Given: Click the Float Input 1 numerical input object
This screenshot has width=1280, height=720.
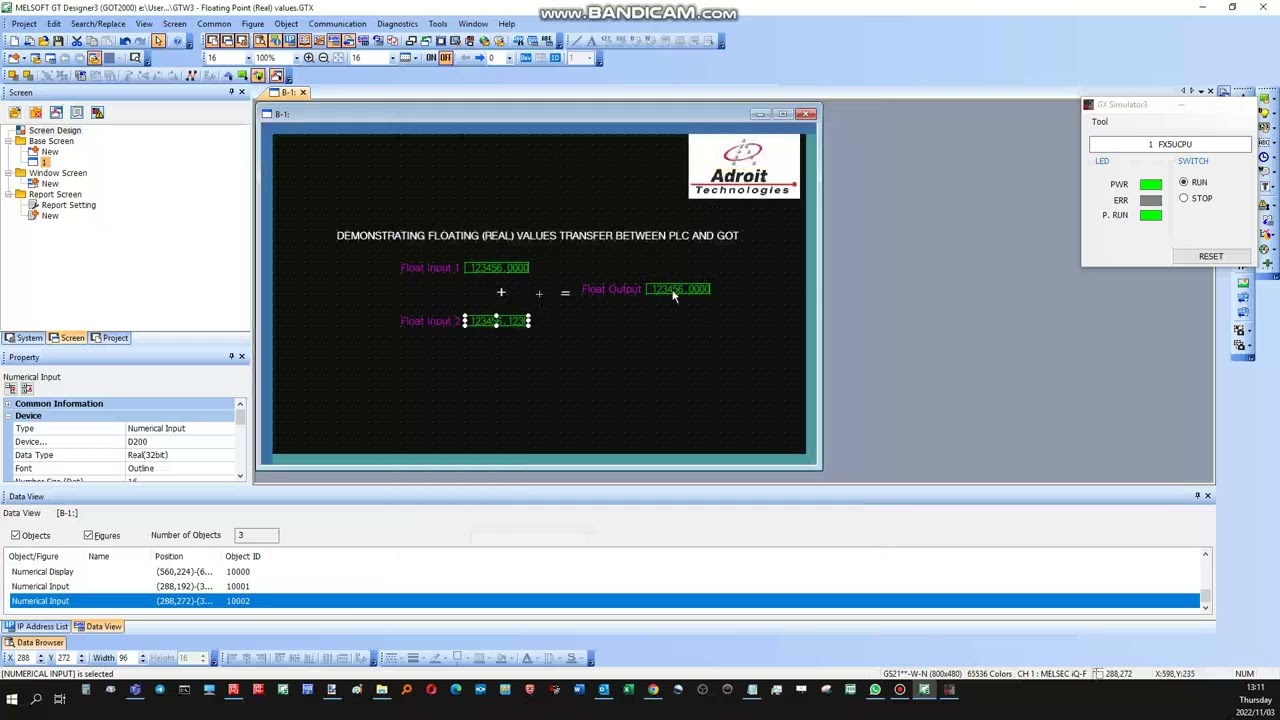Looking at the screenshot, I should point(497,268).
